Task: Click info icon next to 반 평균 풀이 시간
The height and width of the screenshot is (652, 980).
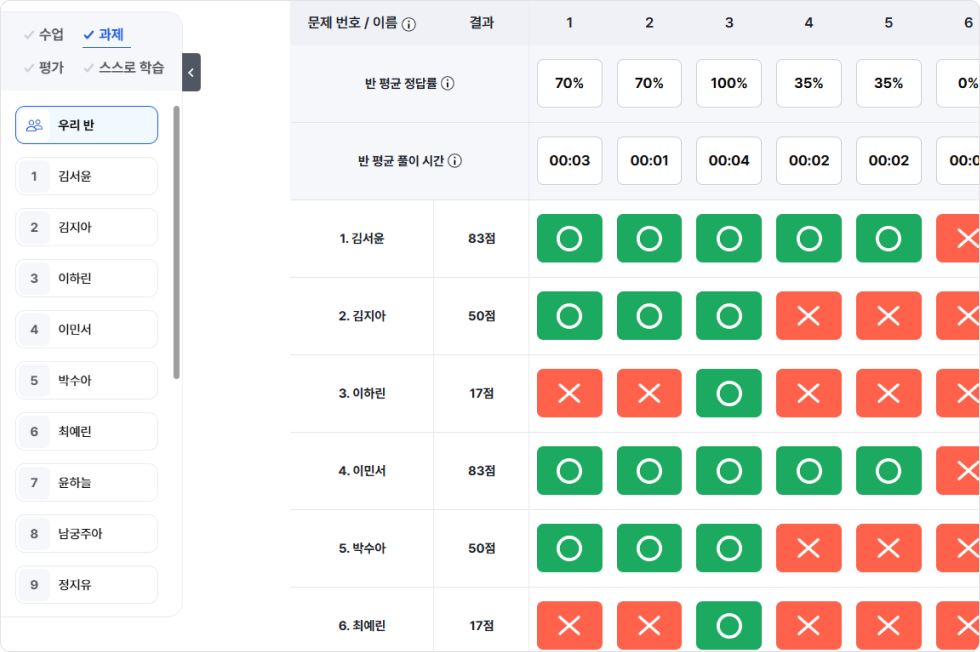Action: (455, 161)
